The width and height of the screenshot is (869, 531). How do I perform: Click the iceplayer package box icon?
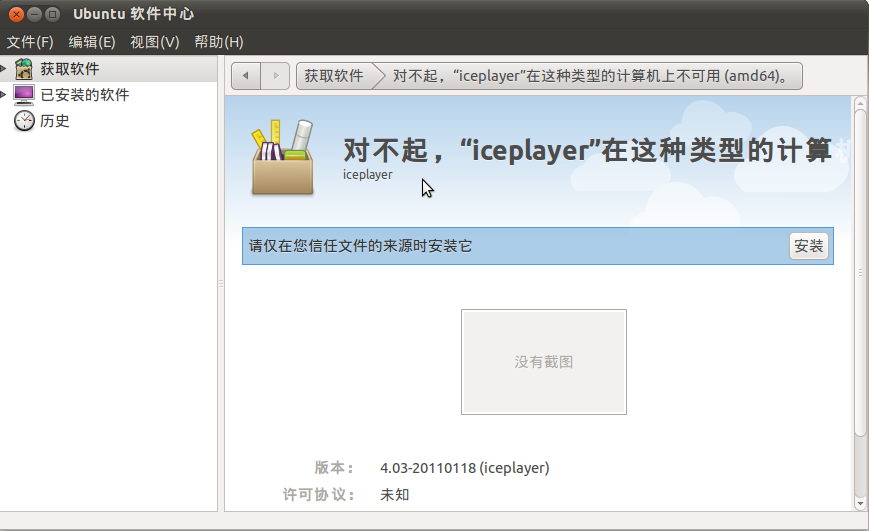(x=283, y=158)
